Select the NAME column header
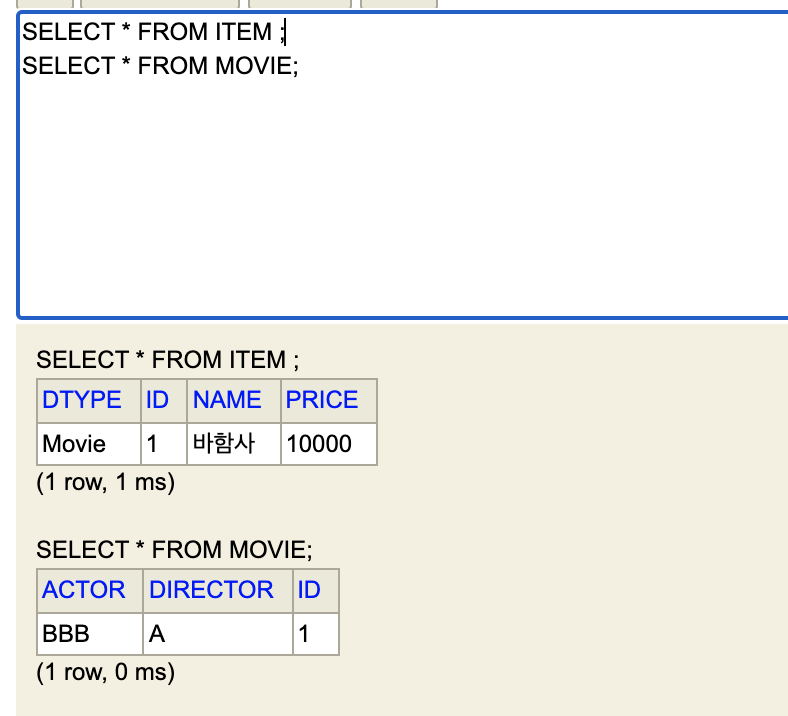 (227, 400)
